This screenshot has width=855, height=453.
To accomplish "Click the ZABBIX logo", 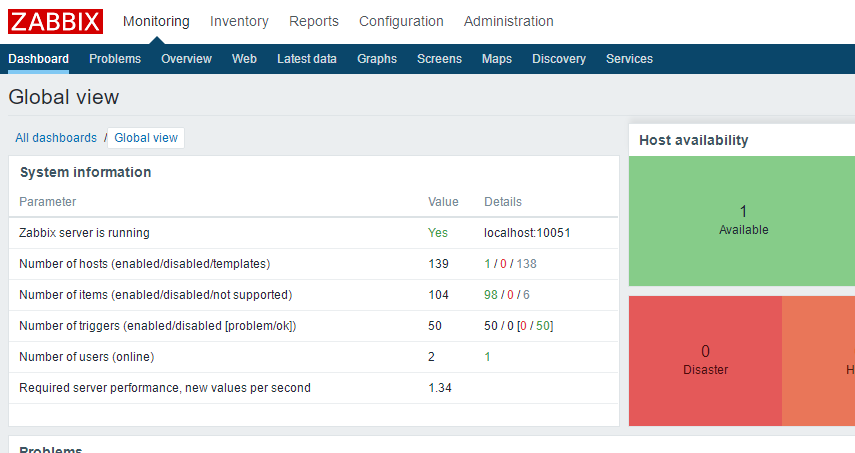I will tap(55, 22).
